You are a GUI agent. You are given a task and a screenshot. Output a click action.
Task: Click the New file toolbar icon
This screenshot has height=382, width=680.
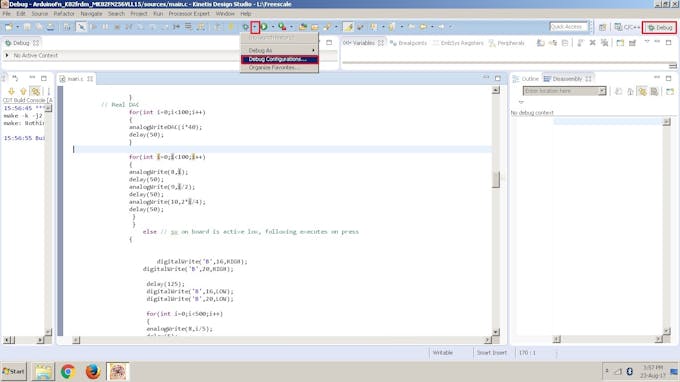click(x=9, y=27)
